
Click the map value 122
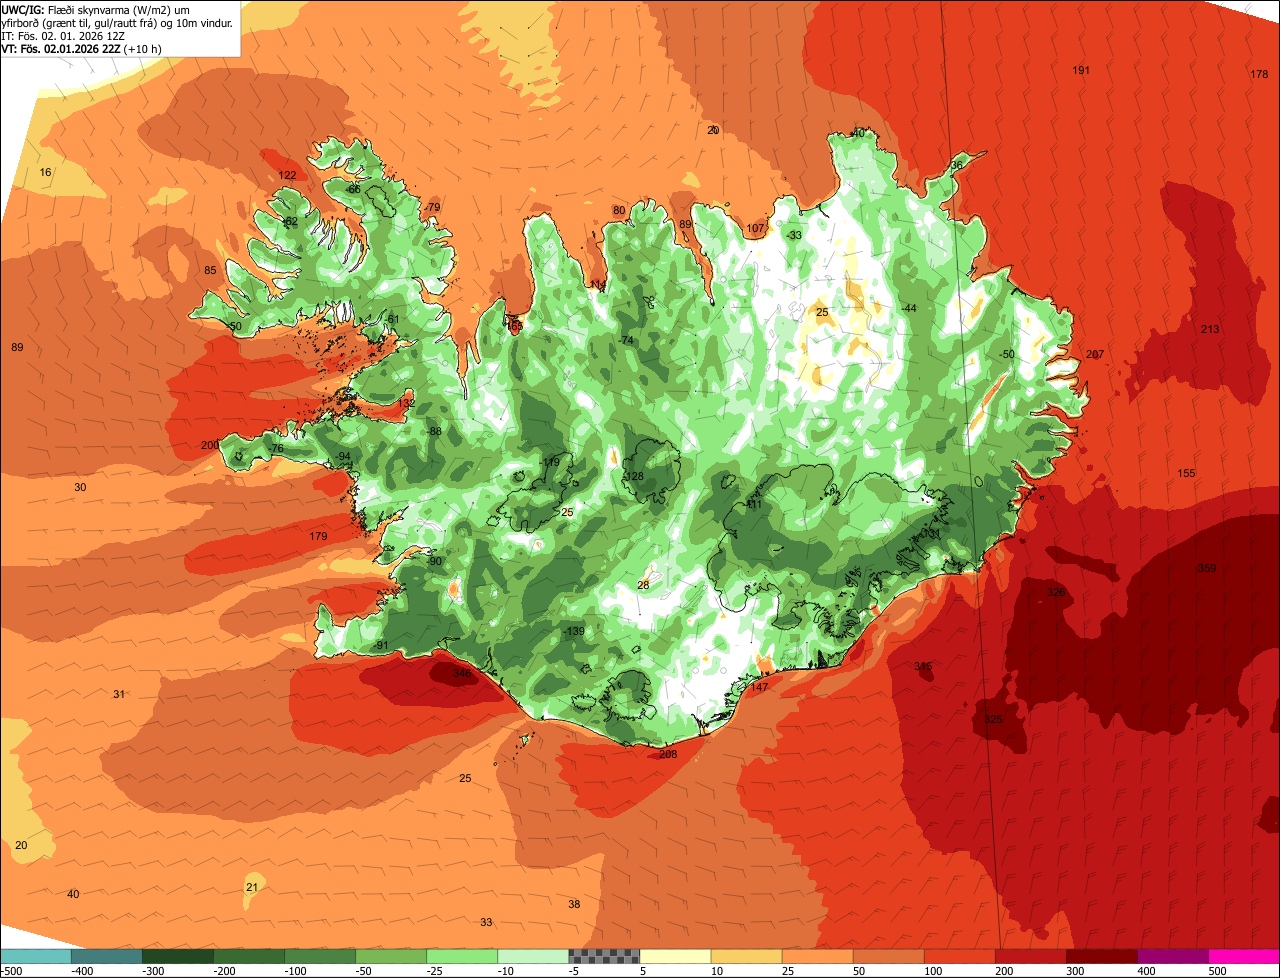(x=287, y=175)
